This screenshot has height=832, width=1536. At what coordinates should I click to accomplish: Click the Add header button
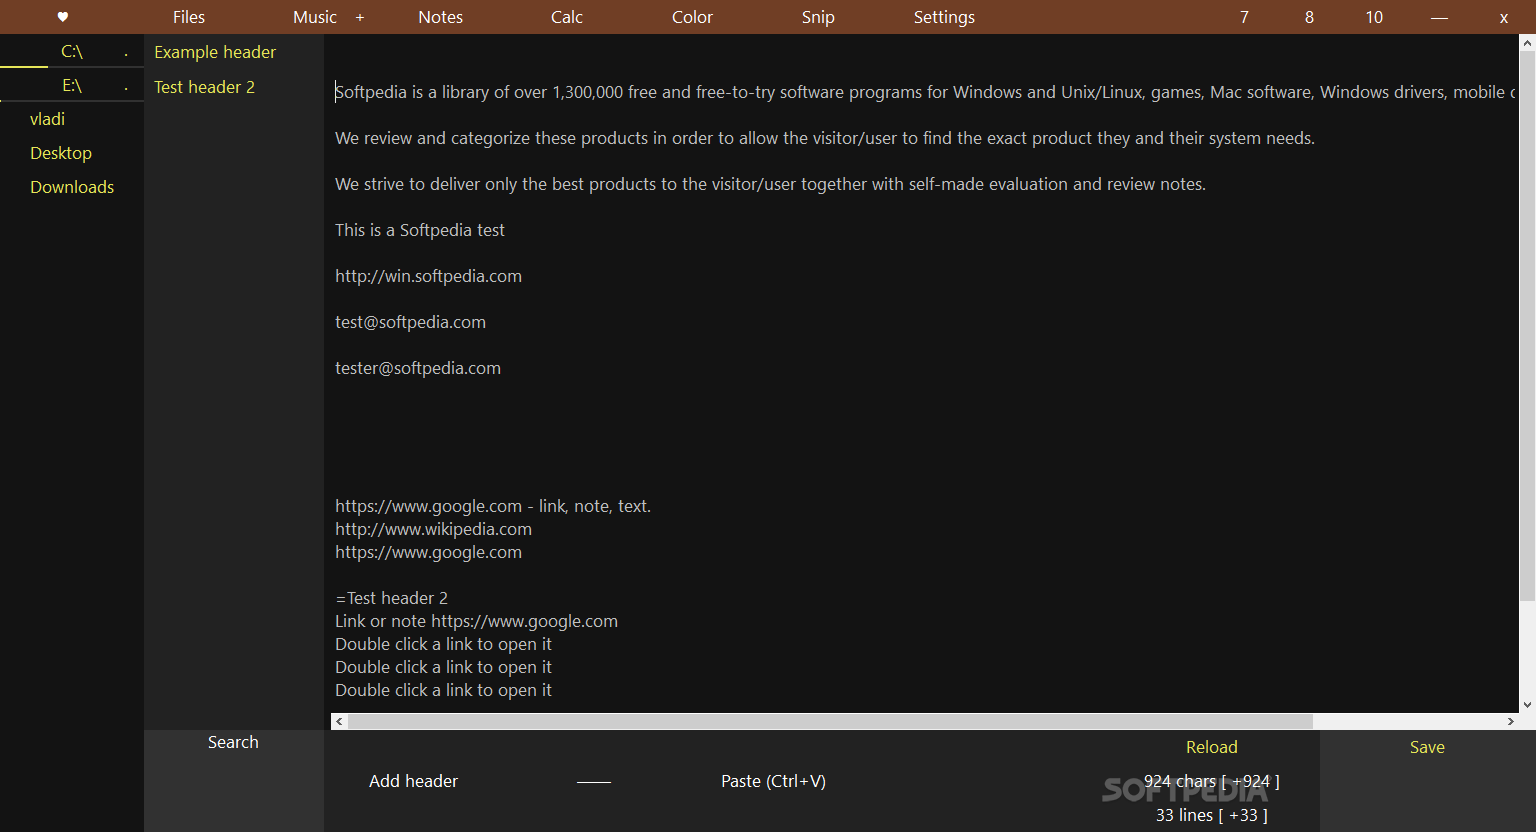pyautogui.click(x=413, y=781)
